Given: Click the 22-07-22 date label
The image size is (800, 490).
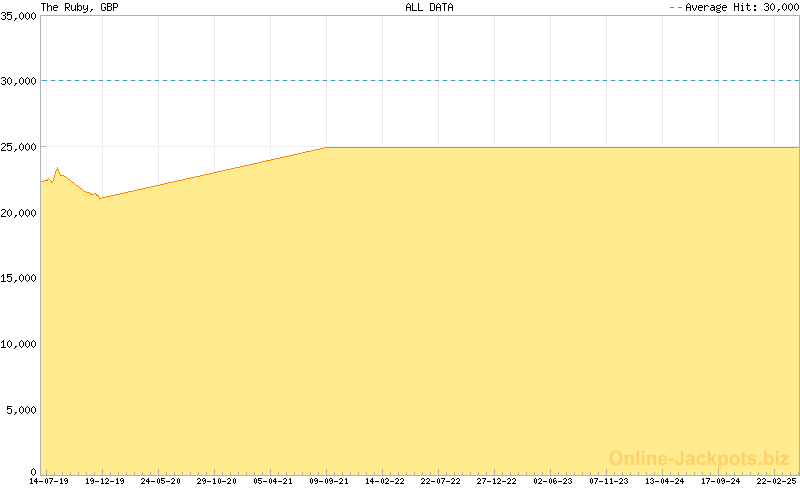Looking at the screenshot, I should [441, 482].
